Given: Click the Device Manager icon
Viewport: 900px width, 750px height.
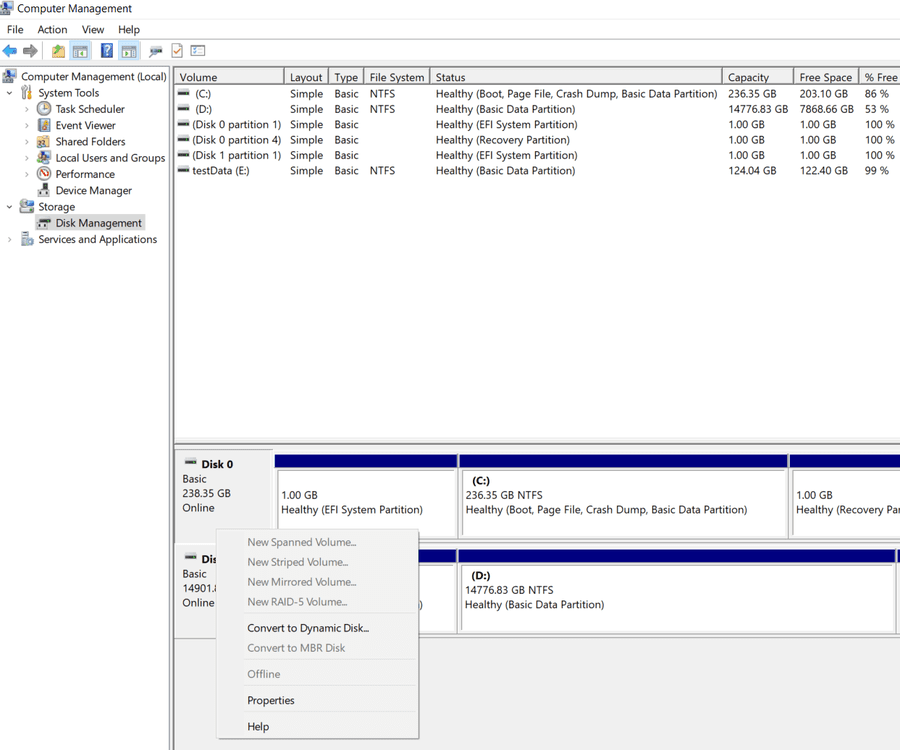Looking at the screenshot, I should point(44,190).
